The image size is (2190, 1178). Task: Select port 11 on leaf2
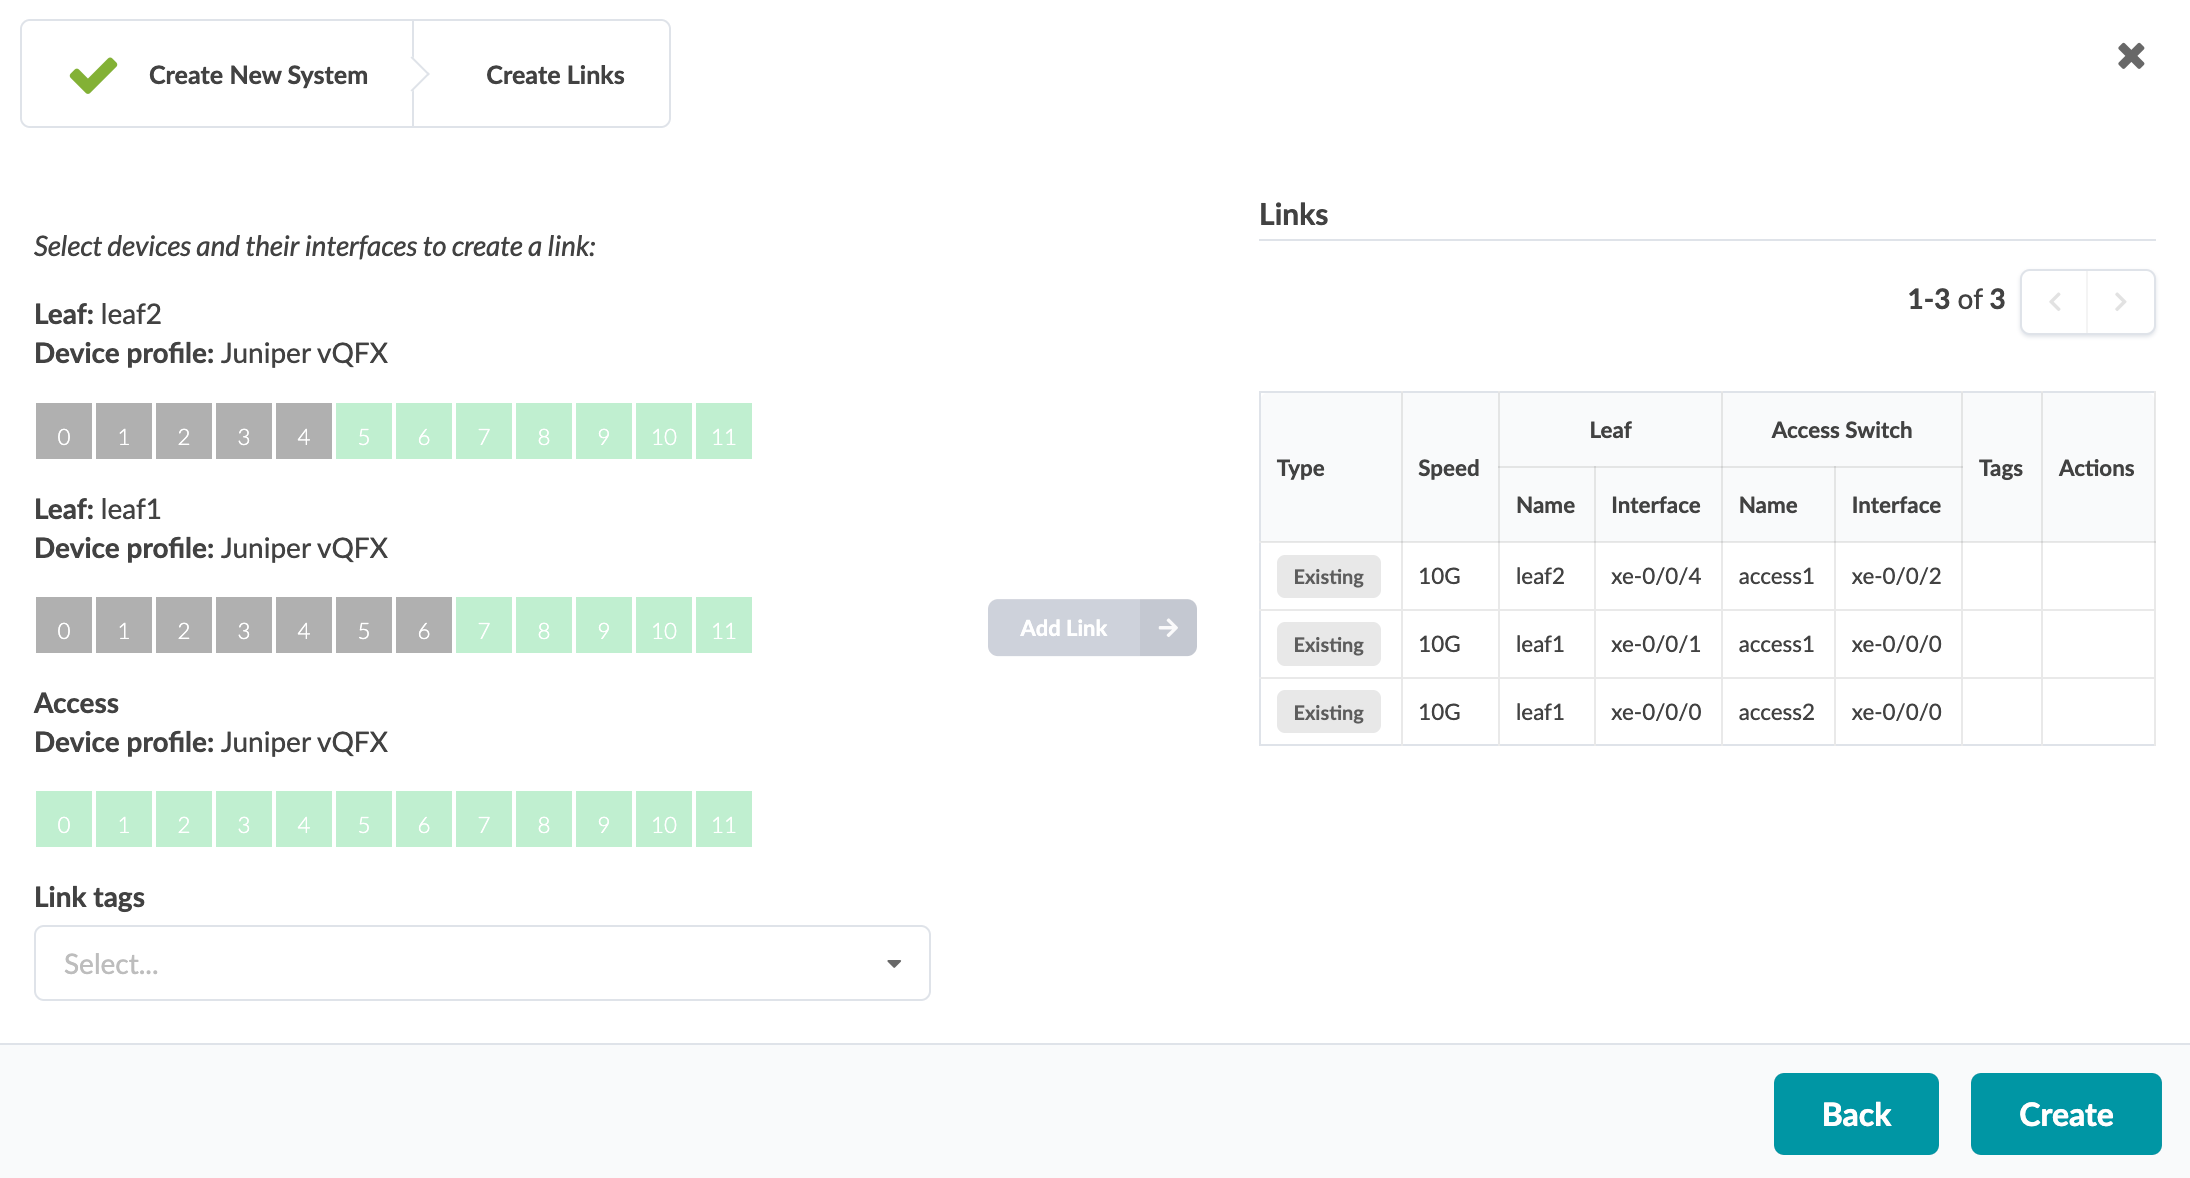tap(723, 432)
